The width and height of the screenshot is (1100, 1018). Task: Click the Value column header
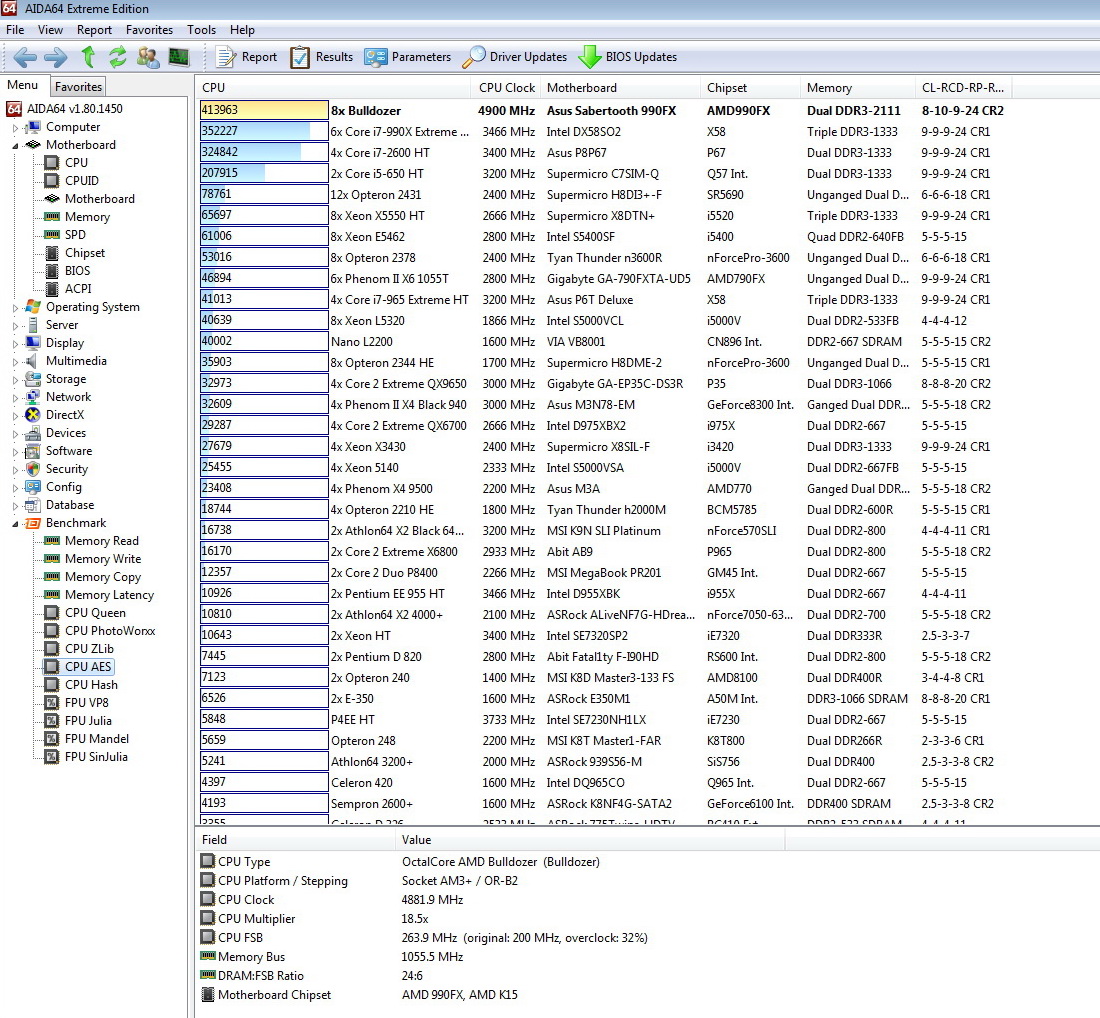point(591,840)
